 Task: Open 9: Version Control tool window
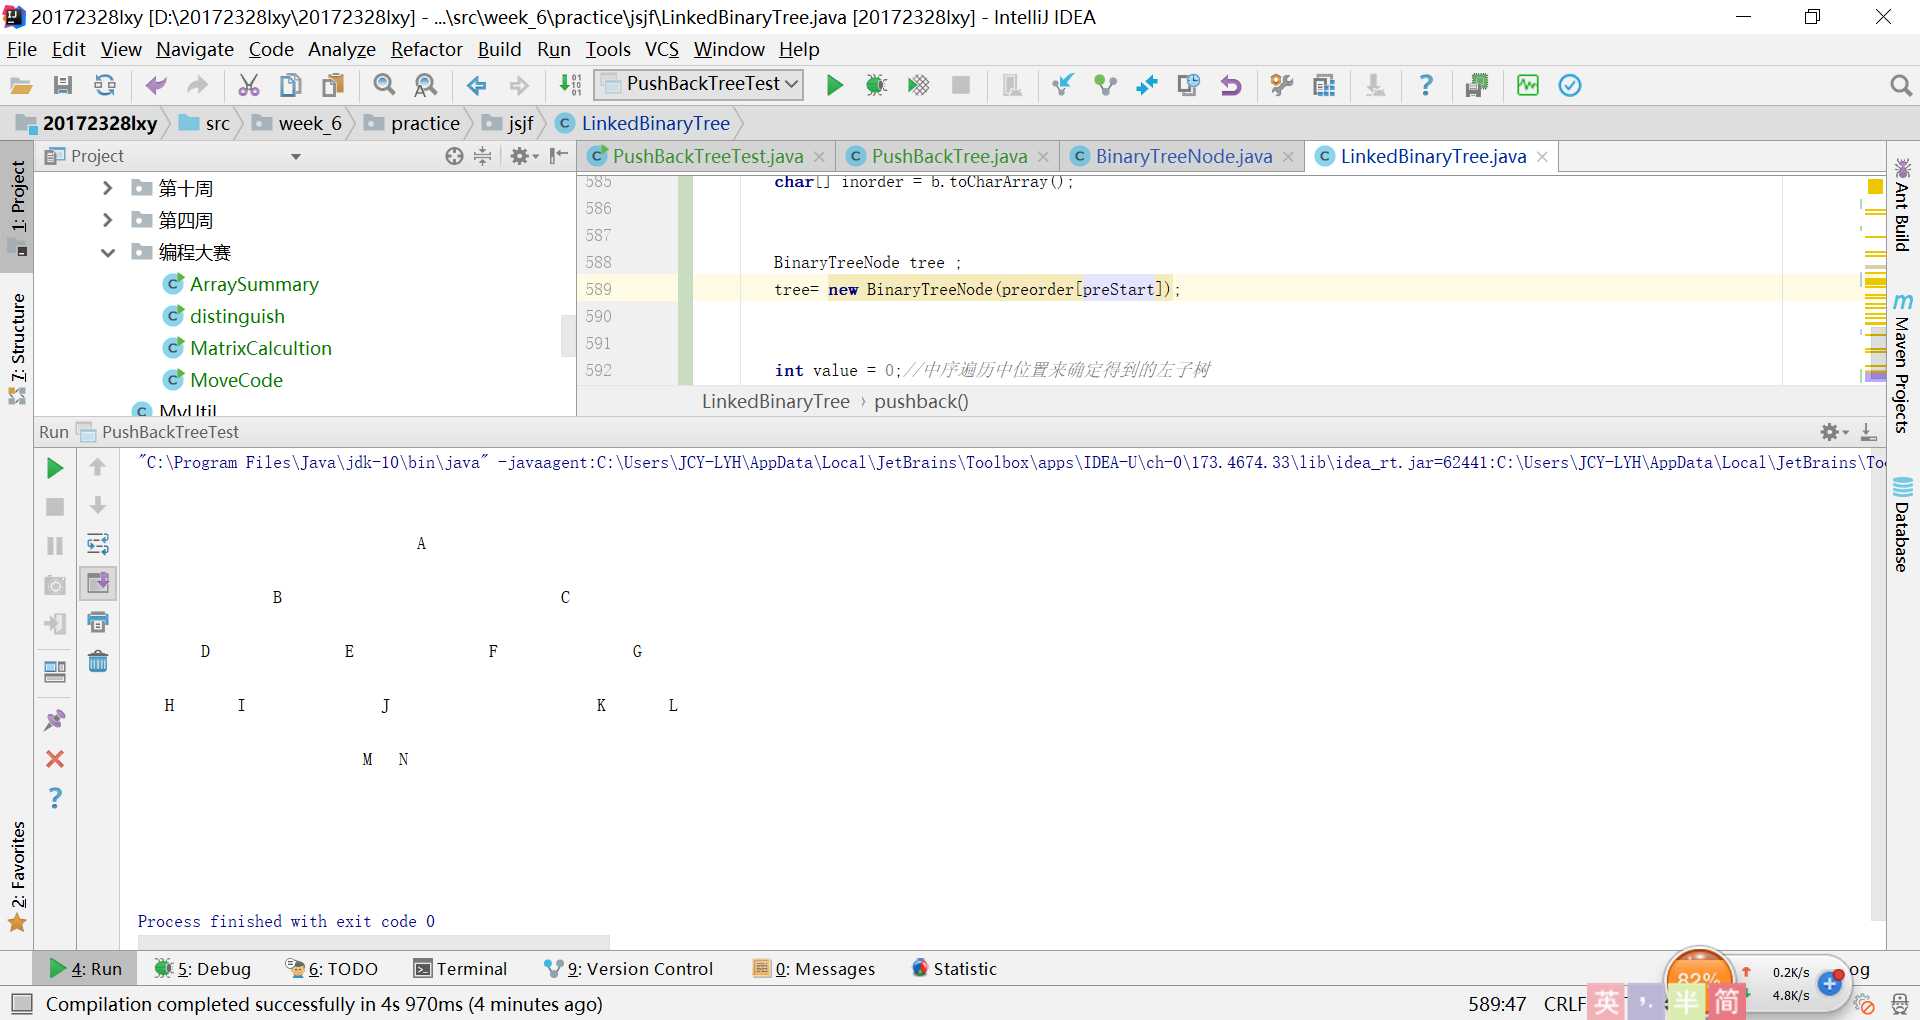629,968
